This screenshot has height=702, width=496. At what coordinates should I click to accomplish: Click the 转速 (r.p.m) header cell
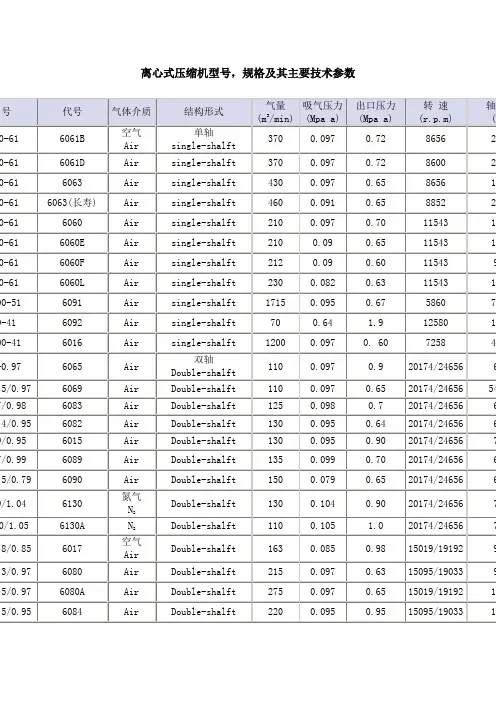point(436,112)
